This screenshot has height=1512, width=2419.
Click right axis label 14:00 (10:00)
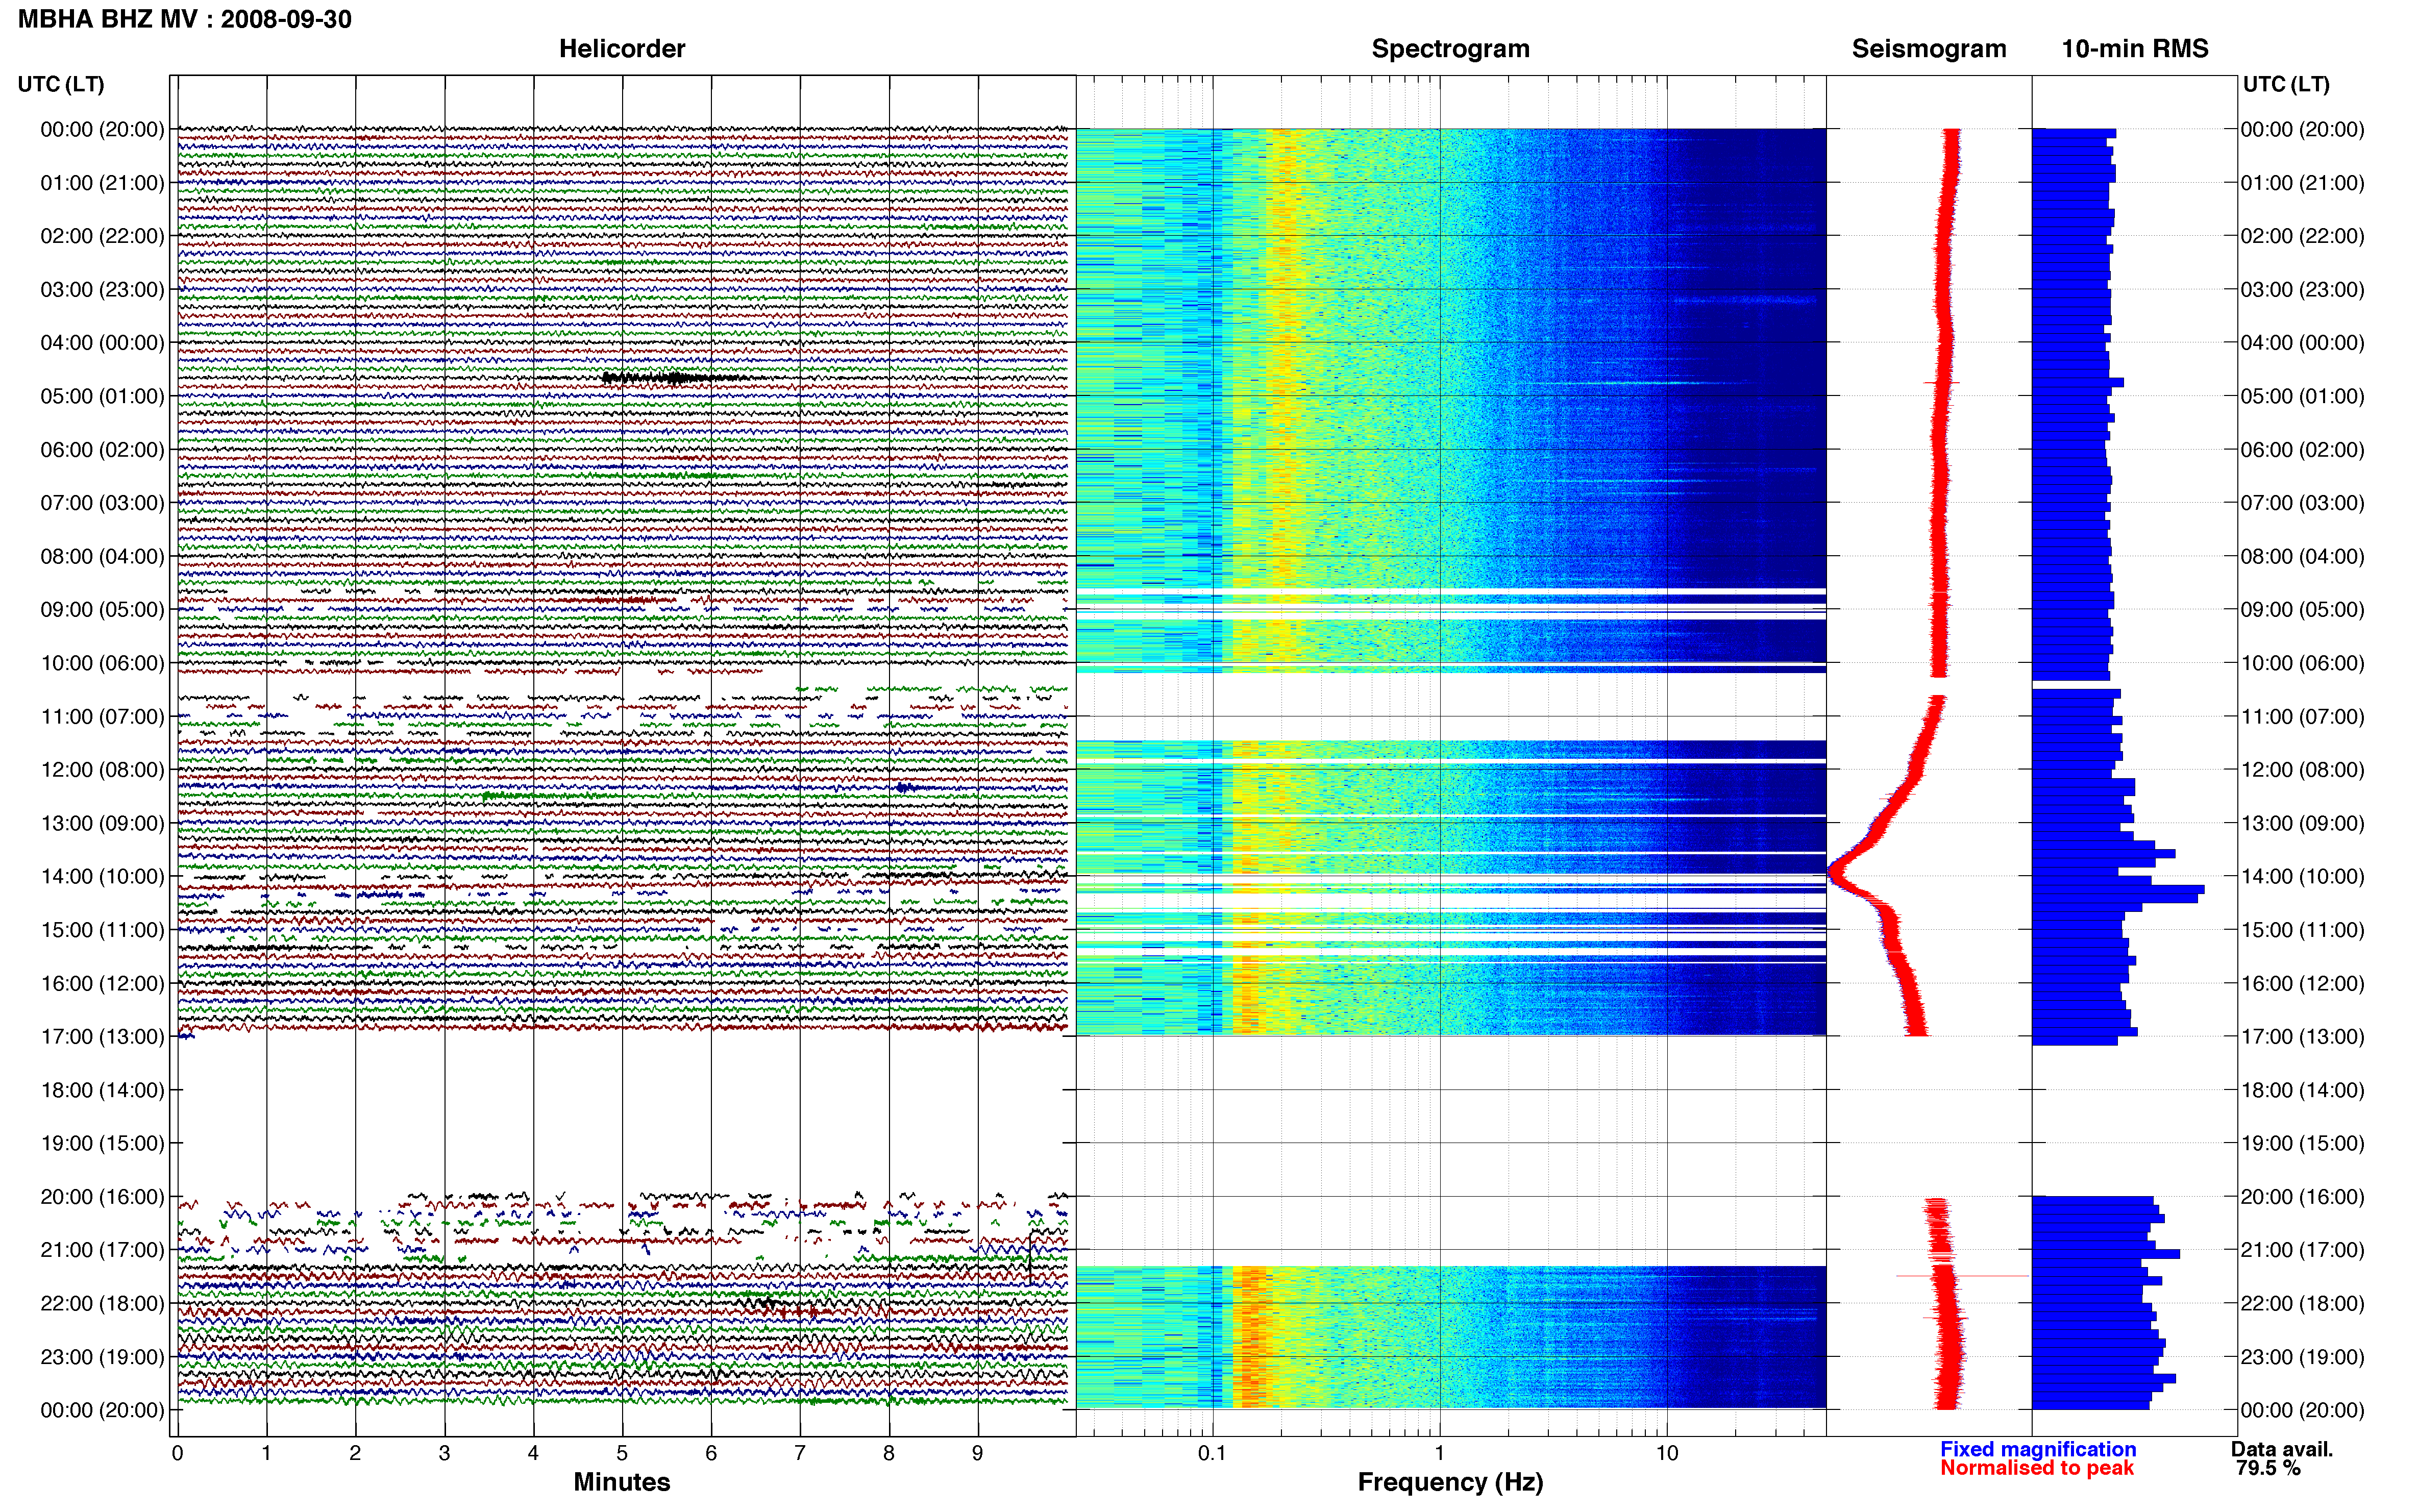(2302, 876)
